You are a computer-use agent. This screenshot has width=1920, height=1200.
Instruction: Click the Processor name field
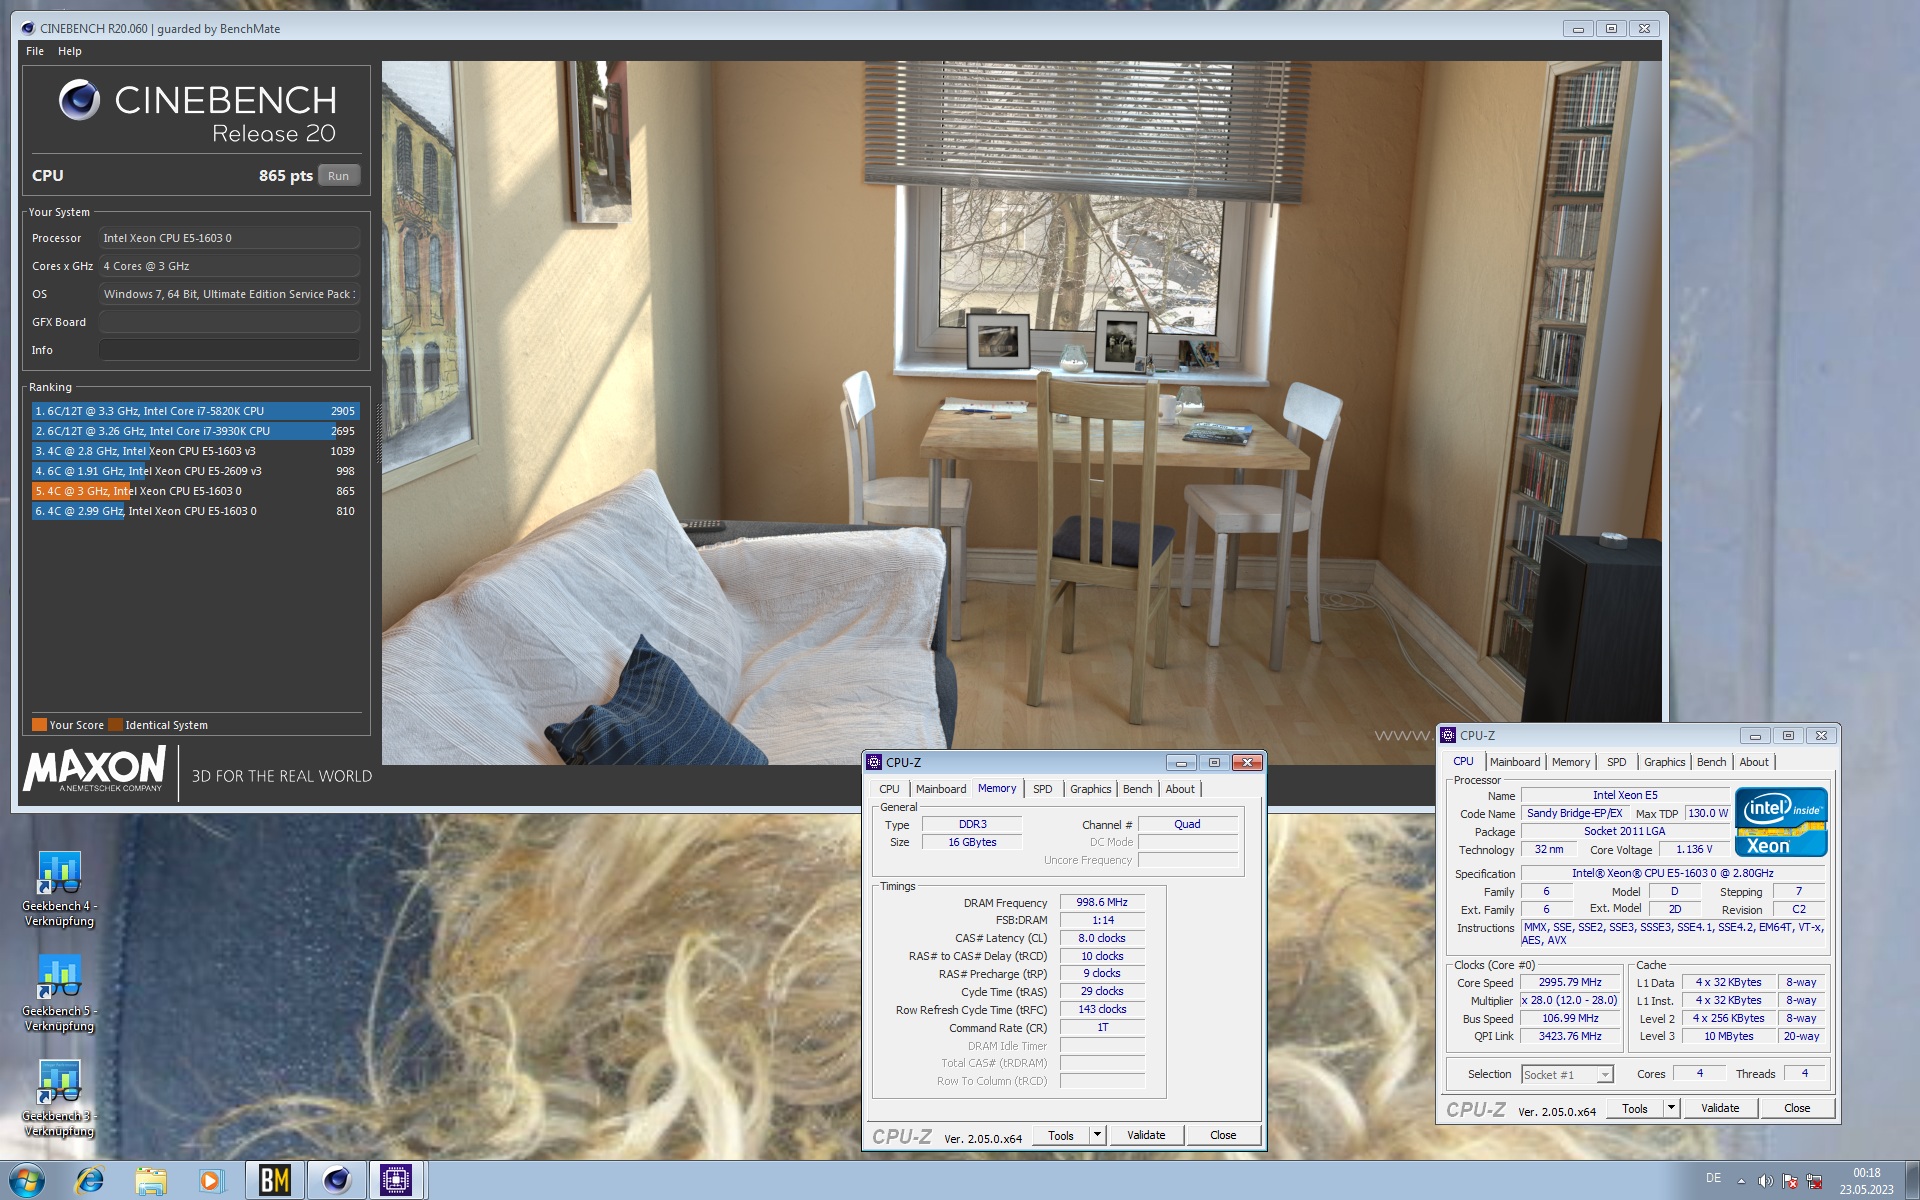point(229,238)
